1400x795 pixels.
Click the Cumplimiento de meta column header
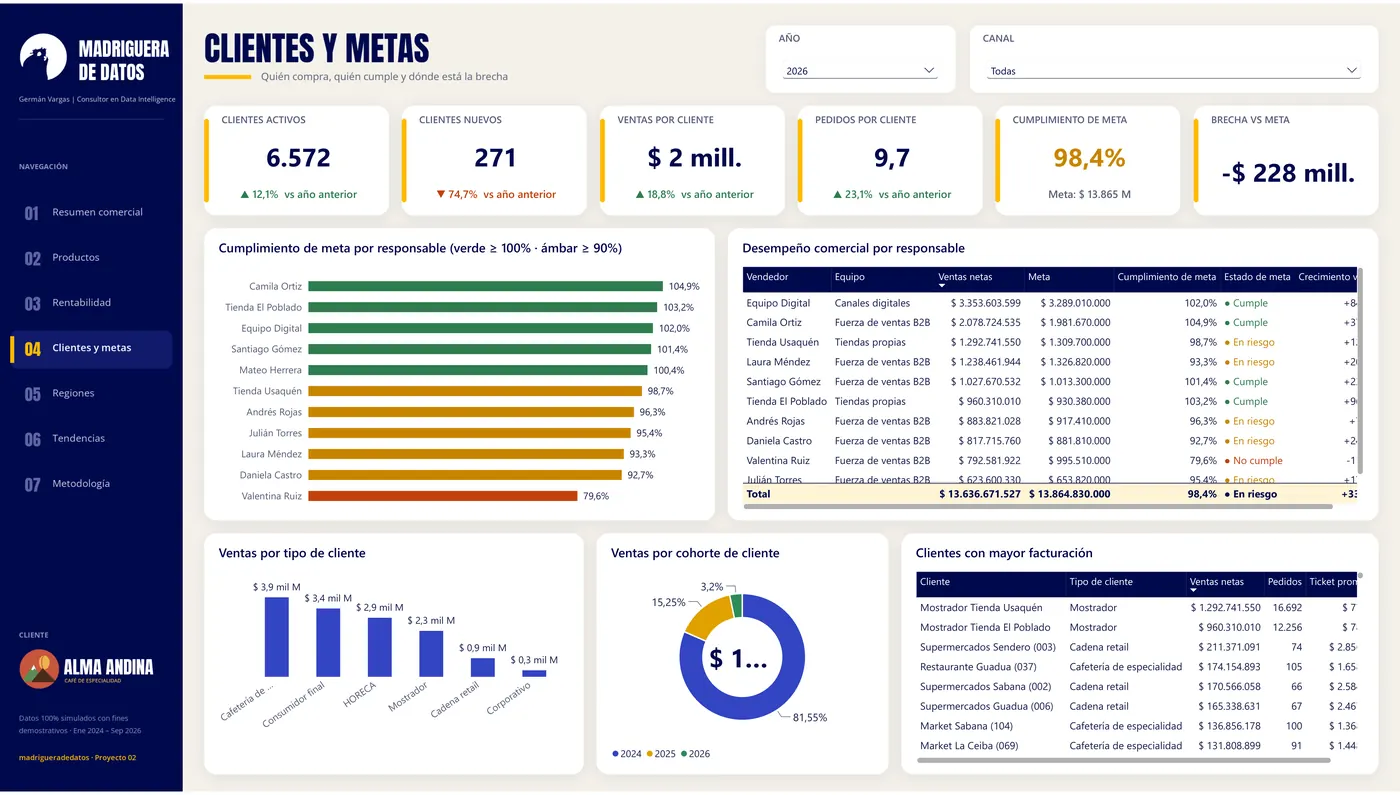coord(1166,278)
